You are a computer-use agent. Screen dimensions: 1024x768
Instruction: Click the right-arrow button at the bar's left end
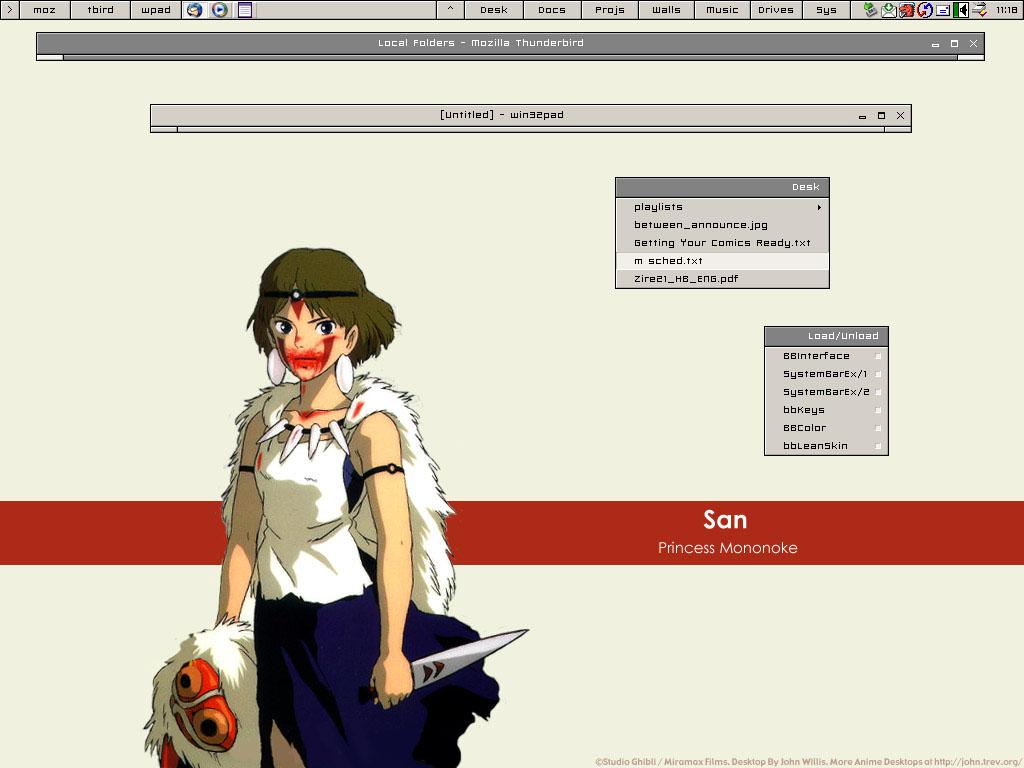[10, 10]
